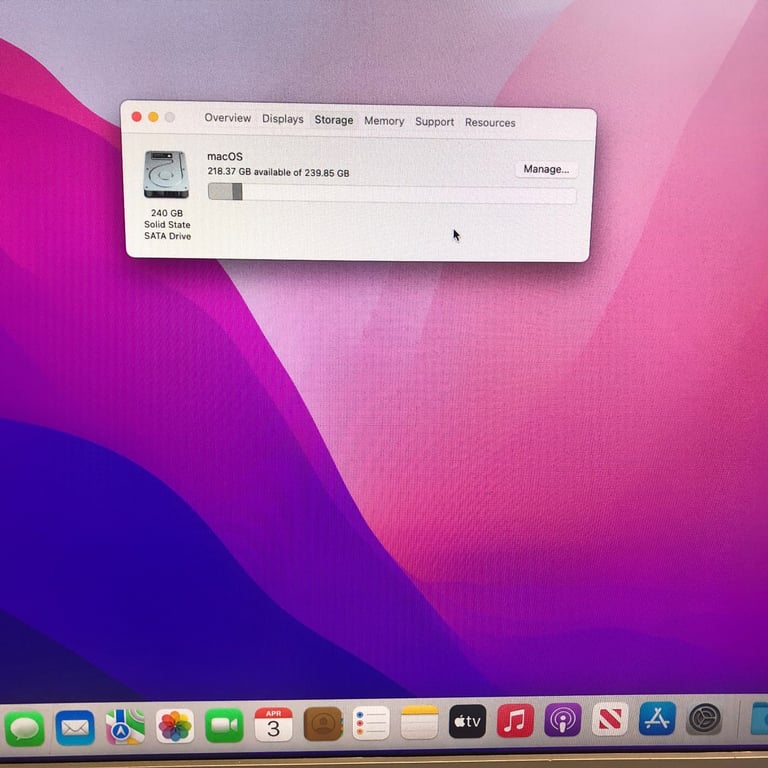Viewport: 768px width, 768px height.
Task: Open the News app icon
Action: (610, 719)
